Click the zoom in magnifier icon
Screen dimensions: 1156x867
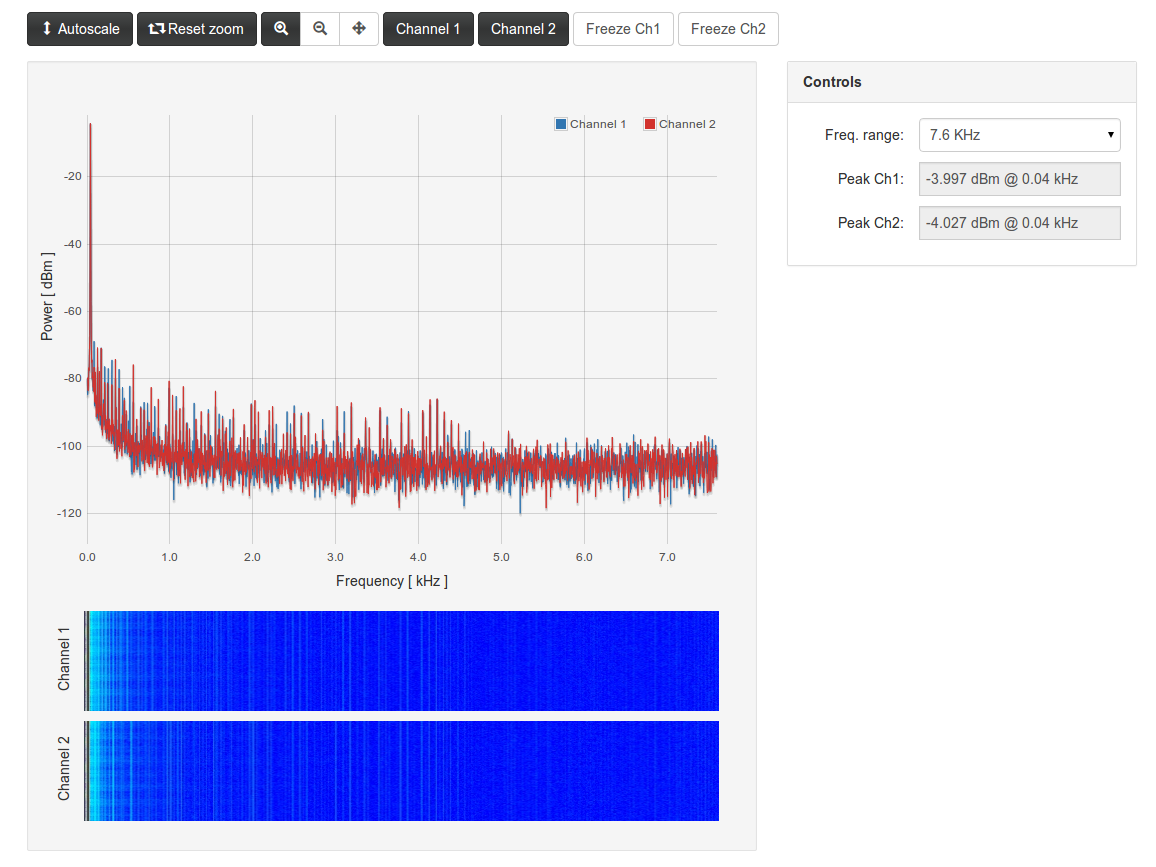[281, 29]
